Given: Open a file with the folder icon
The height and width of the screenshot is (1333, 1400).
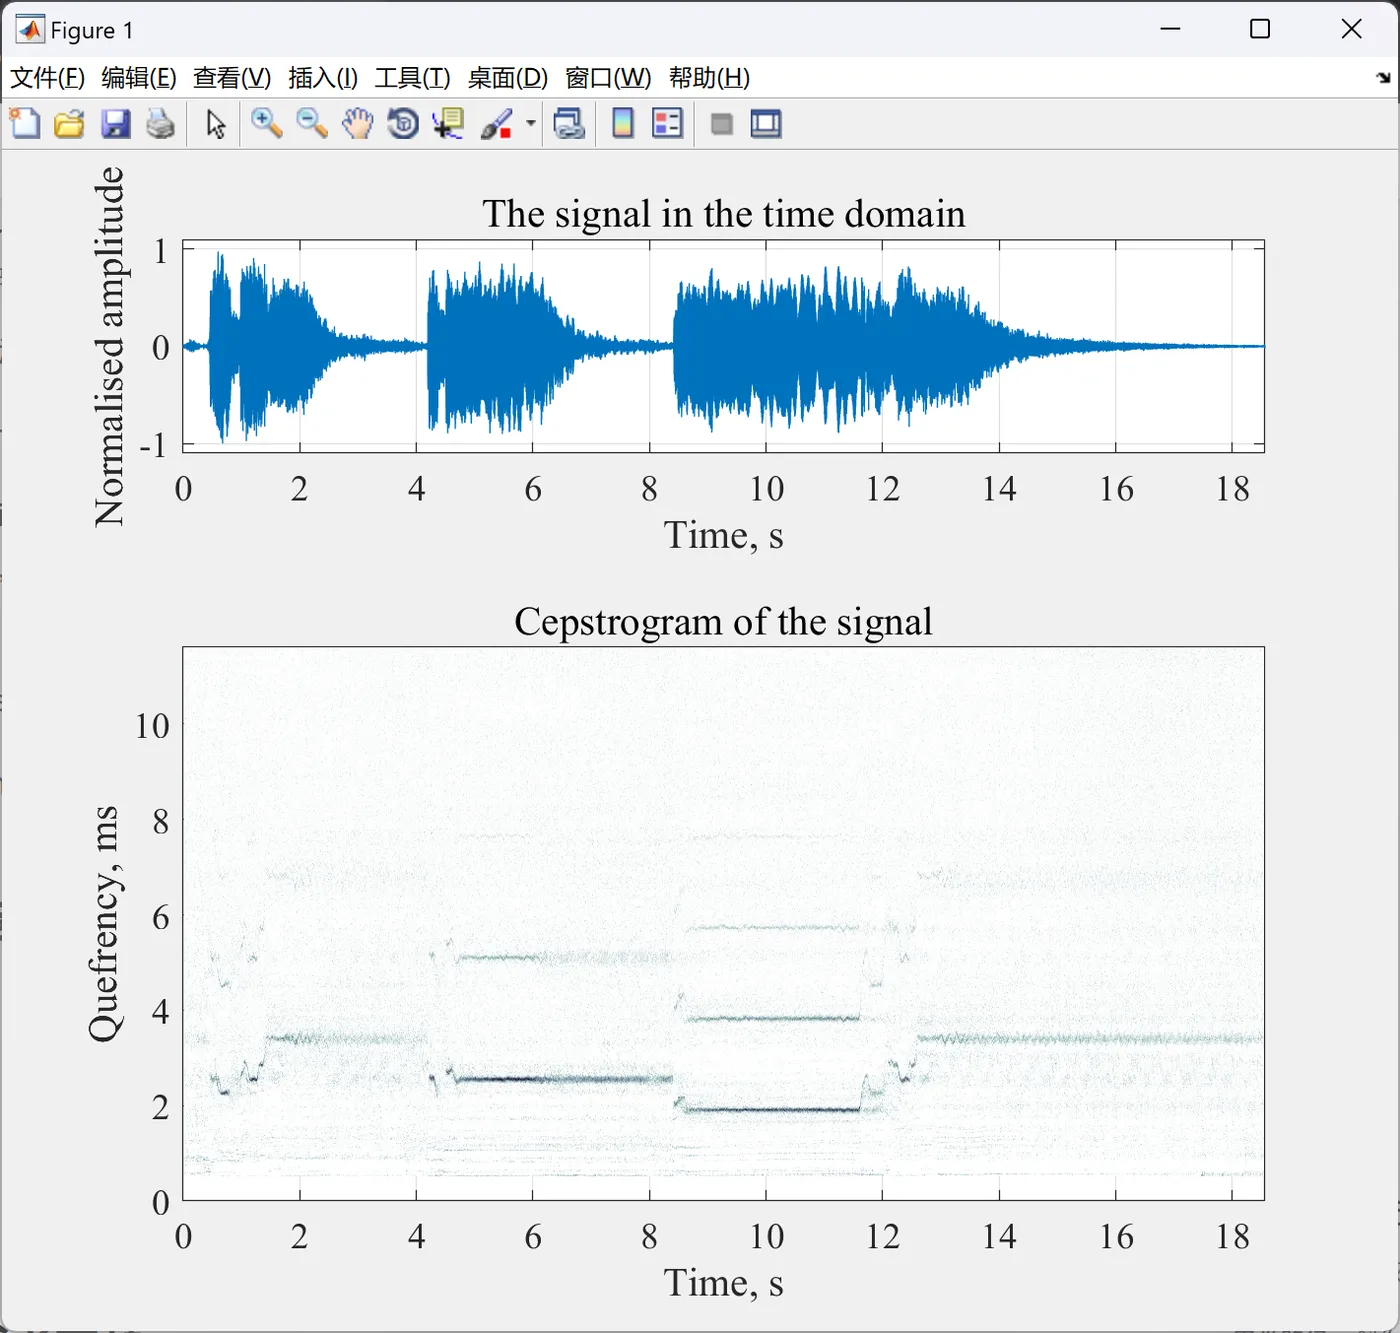Looking at the screenshot, I should pyautogui.click(x=69, y=124).
